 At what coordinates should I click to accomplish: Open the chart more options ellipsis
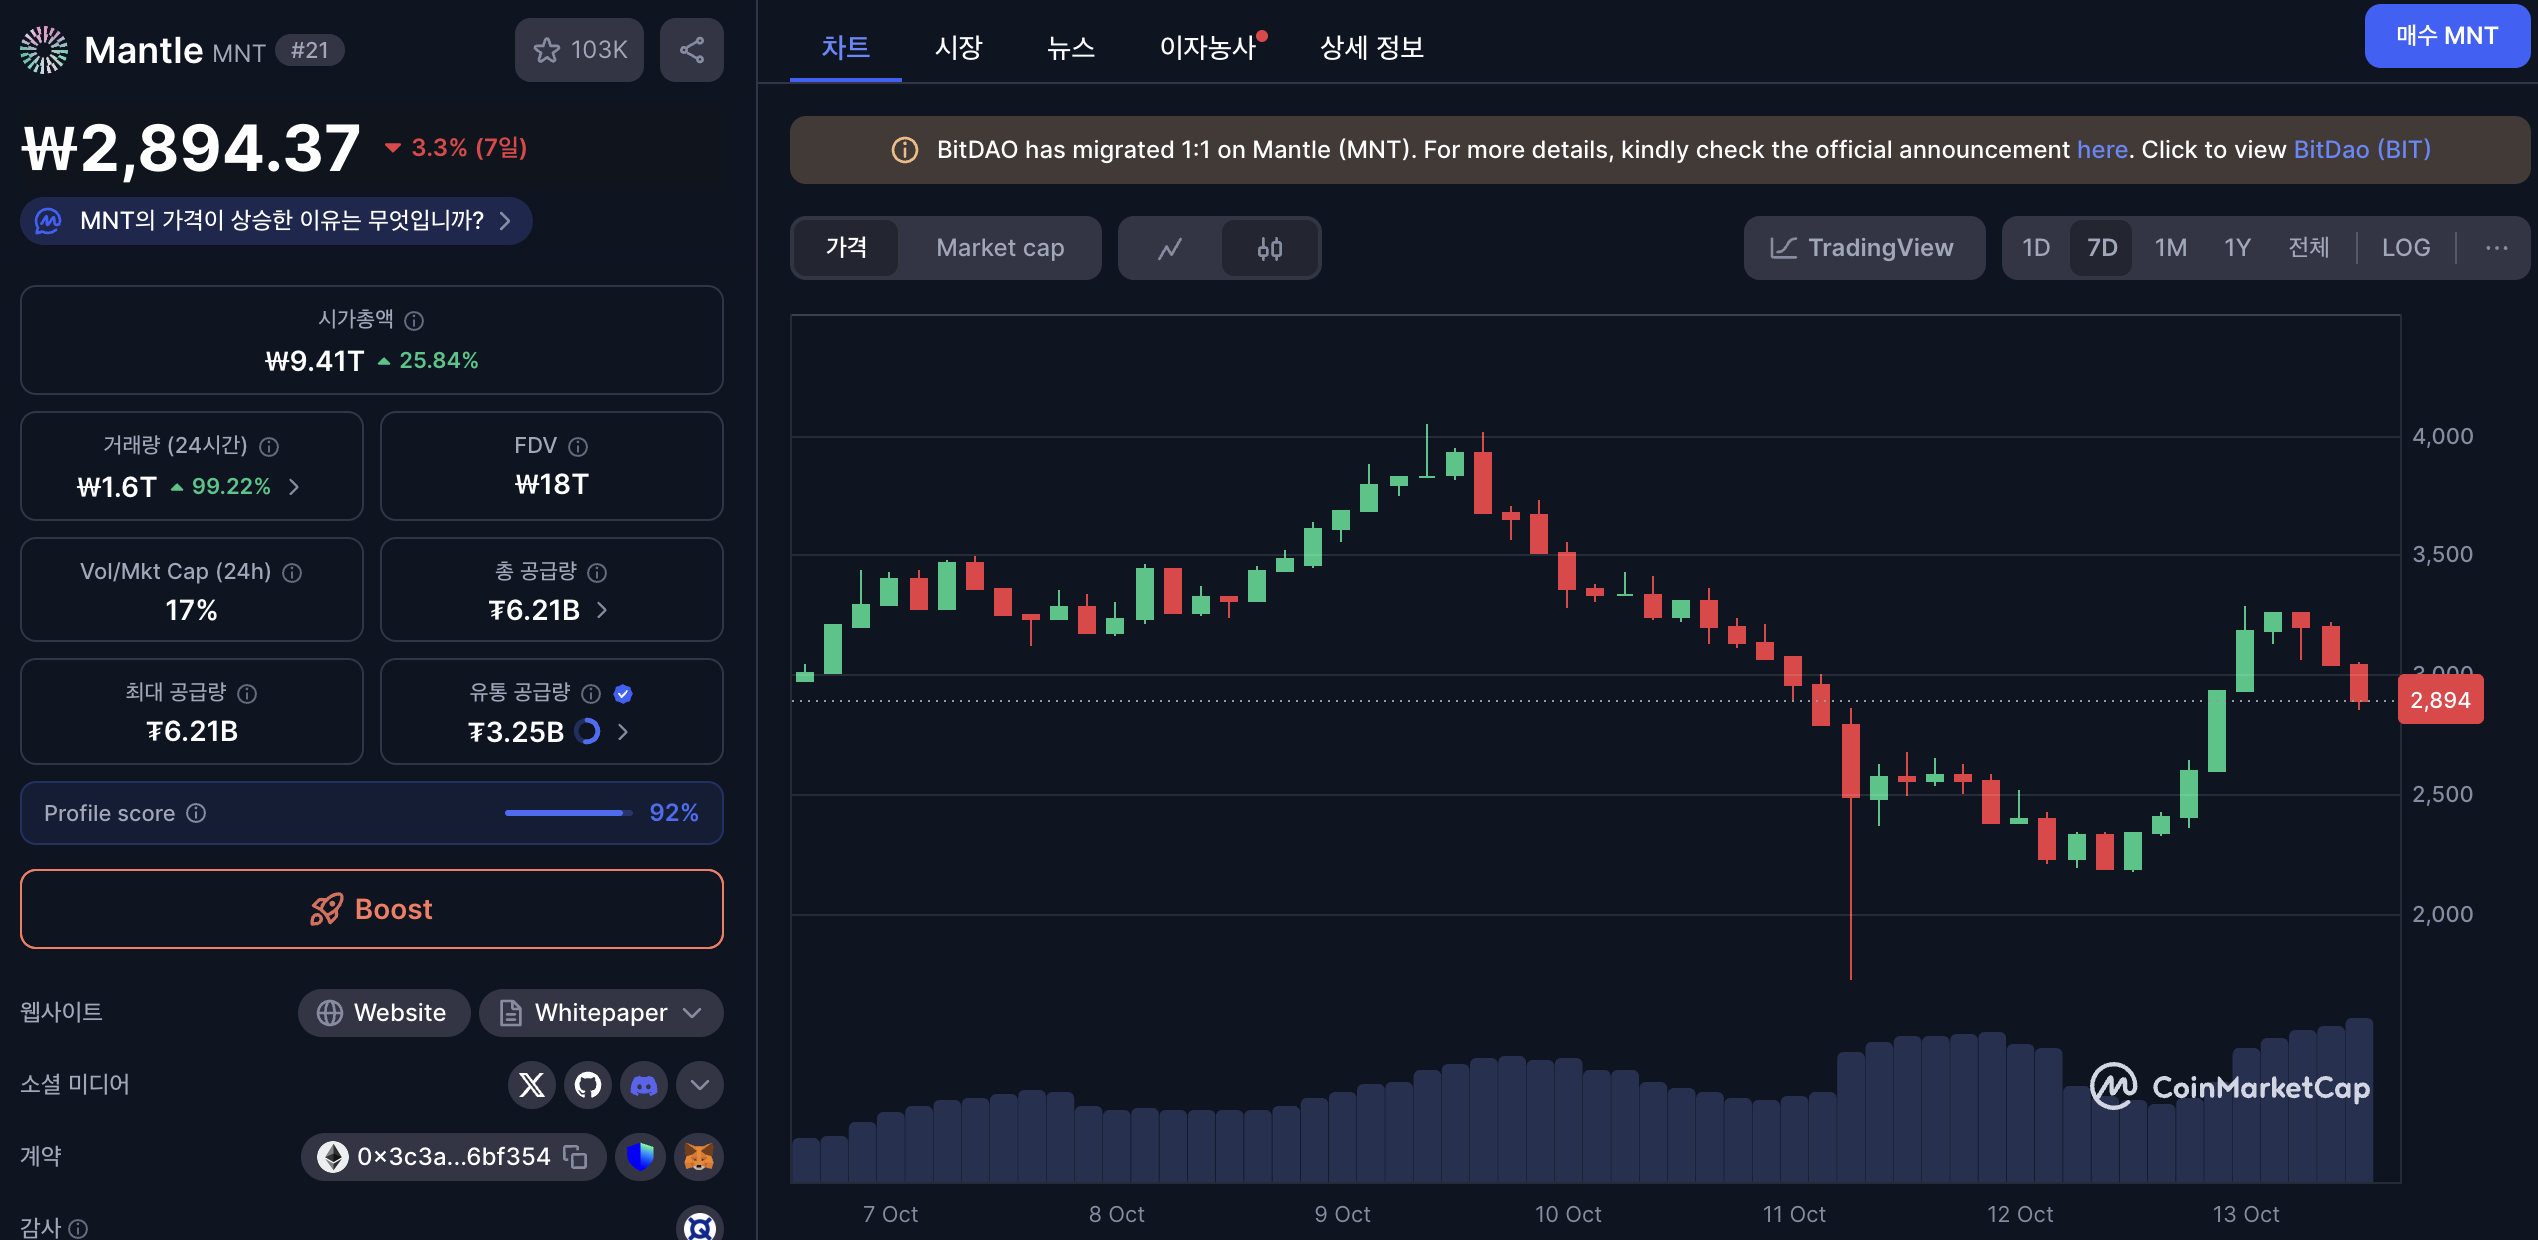(x=2496, y=248)
